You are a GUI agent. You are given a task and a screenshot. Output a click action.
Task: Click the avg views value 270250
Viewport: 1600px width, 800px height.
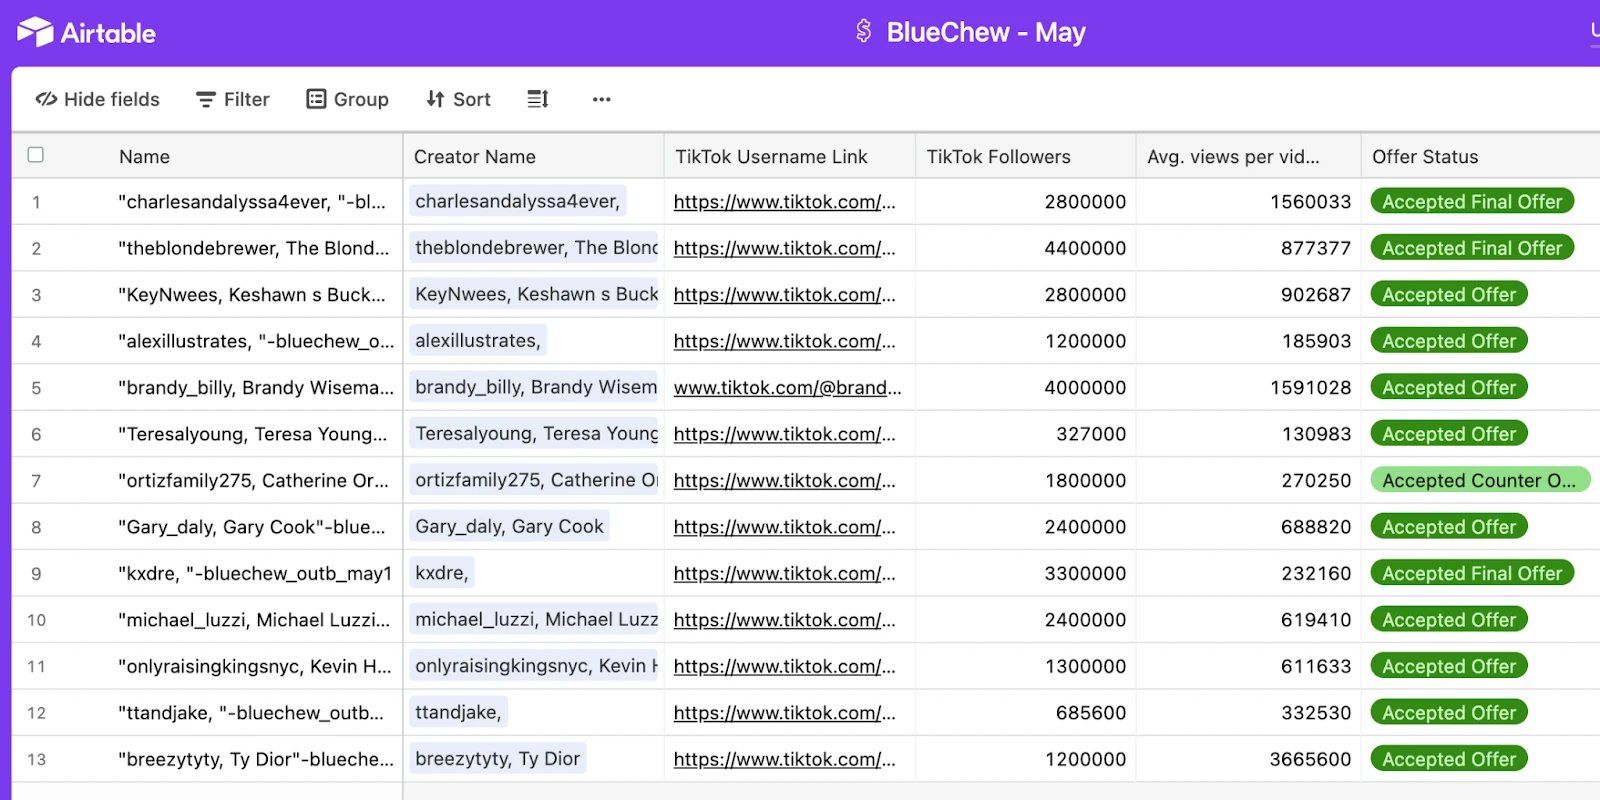(x=1316, y=481)
